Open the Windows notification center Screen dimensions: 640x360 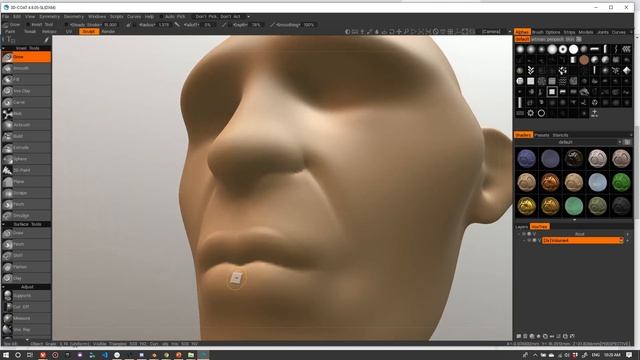pos(629,355)
